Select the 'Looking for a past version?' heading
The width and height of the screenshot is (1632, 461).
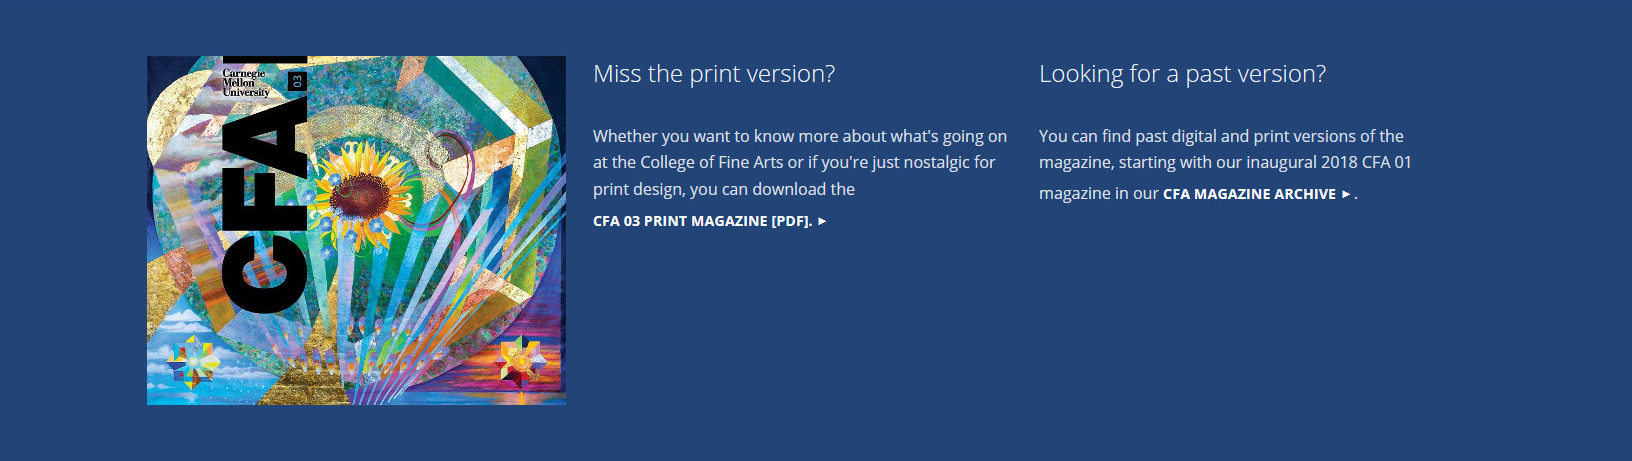pyautogui.click(x=1182, y=74)
